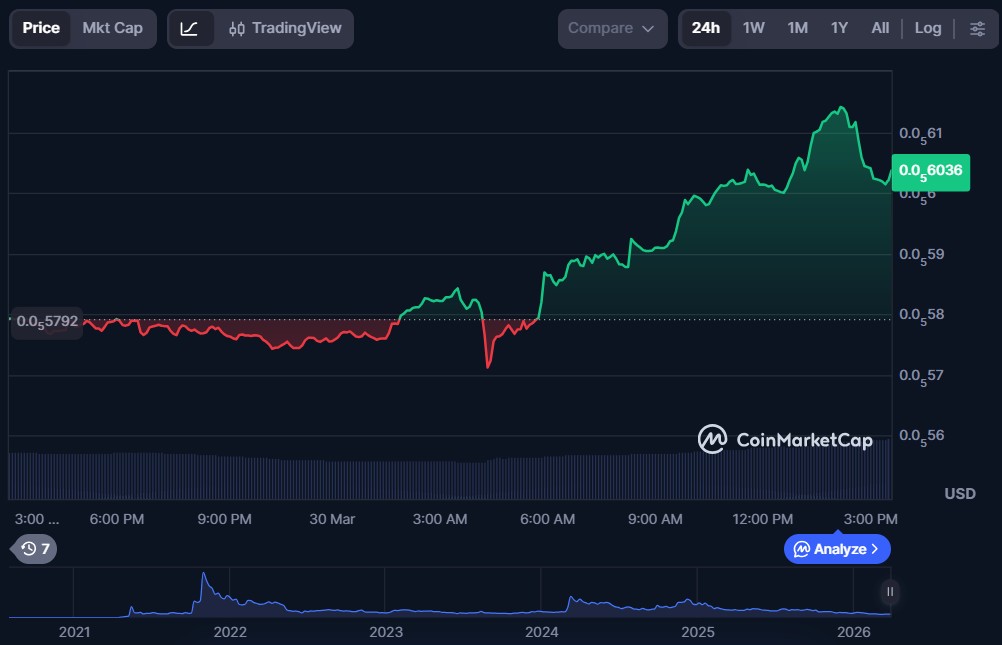Screen dimensions: 1002x645
Task: Open chart settings sliders icon
Action: click(977, 28)
